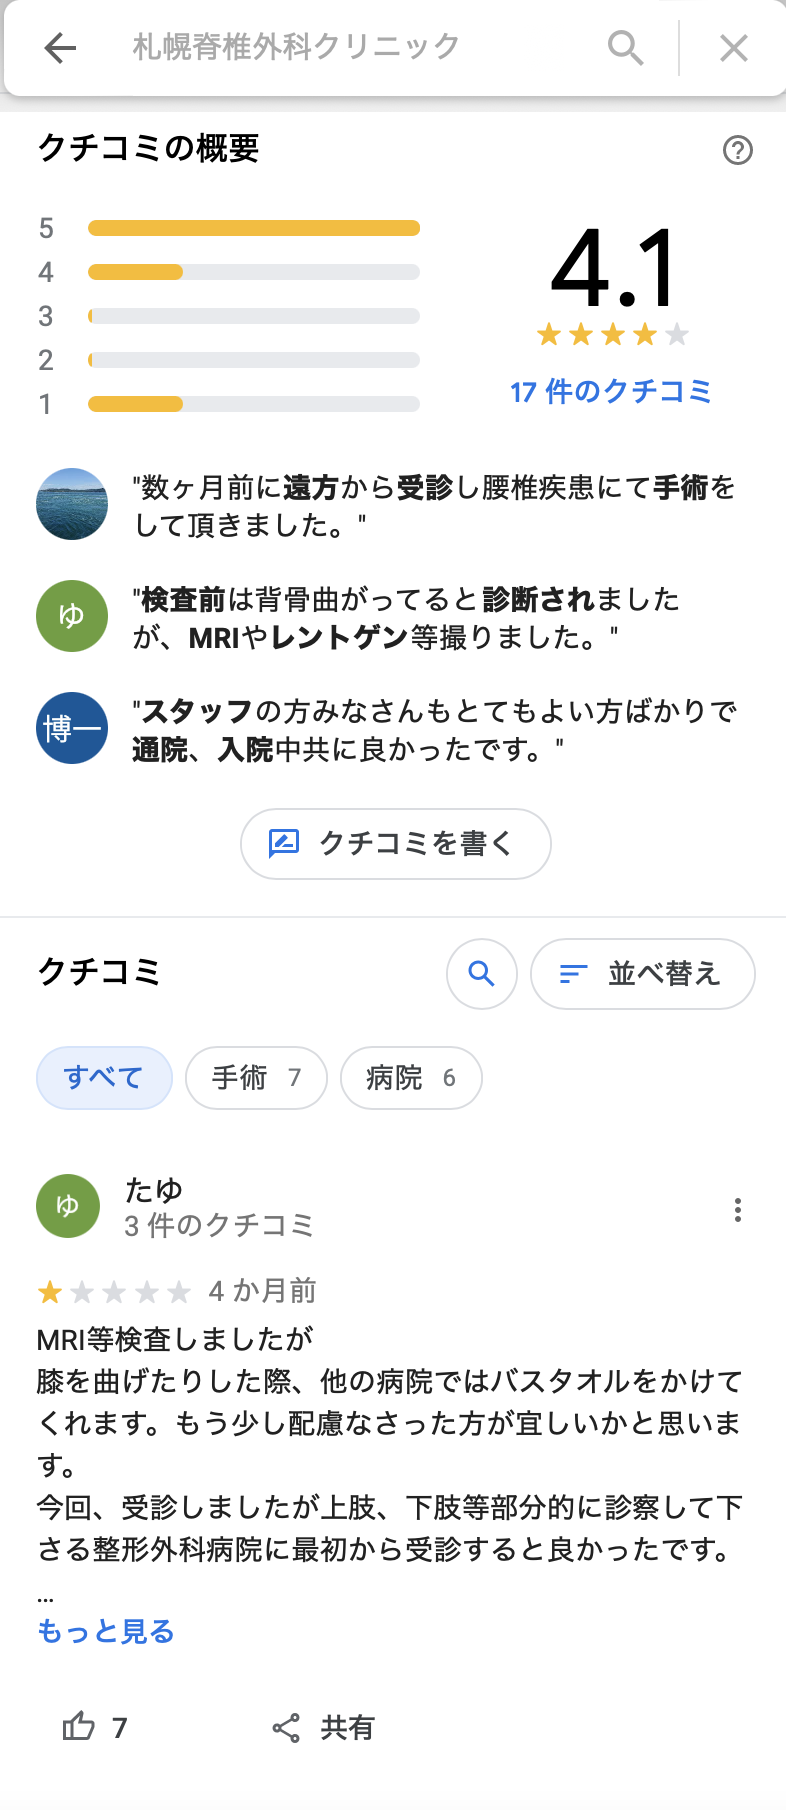
Task: Click the クチコミを書く button
Action: pos(396,844)
